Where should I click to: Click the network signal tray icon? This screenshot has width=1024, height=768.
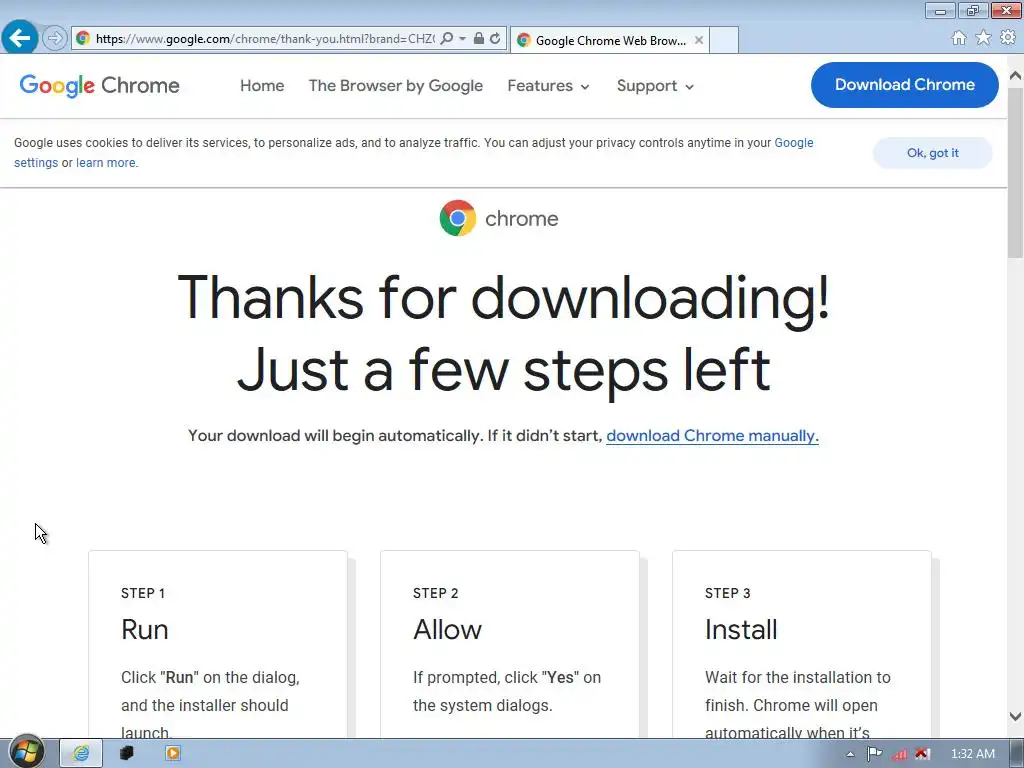pos(899,754)
